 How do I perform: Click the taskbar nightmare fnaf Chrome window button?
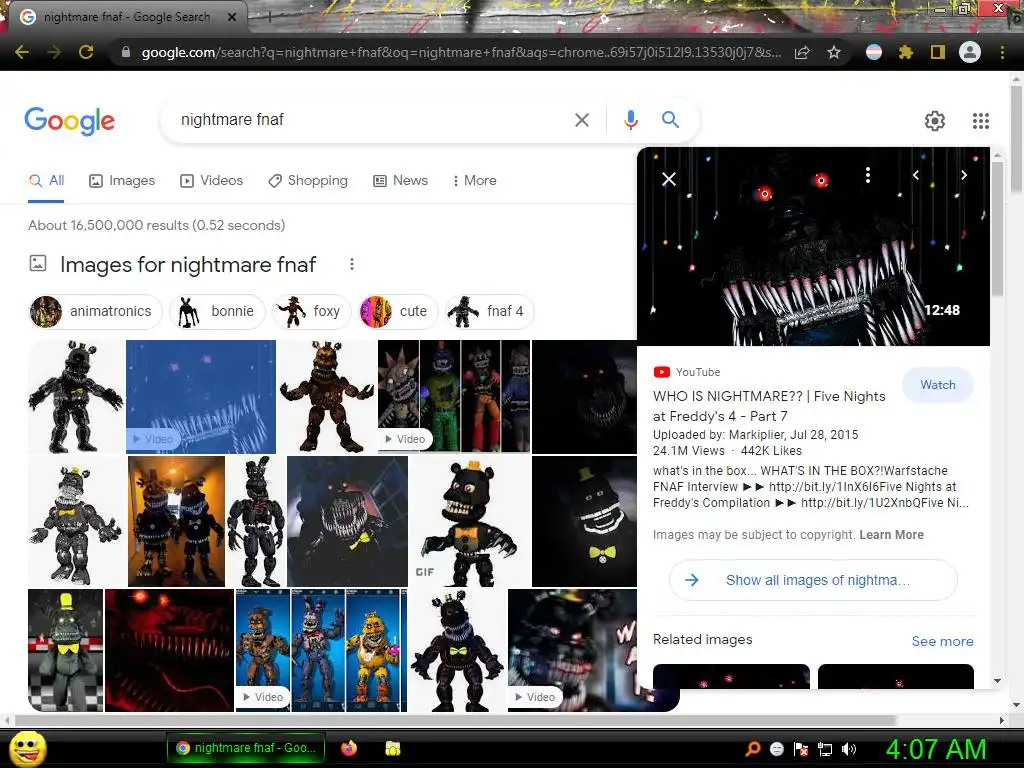[x=248, y=748]
